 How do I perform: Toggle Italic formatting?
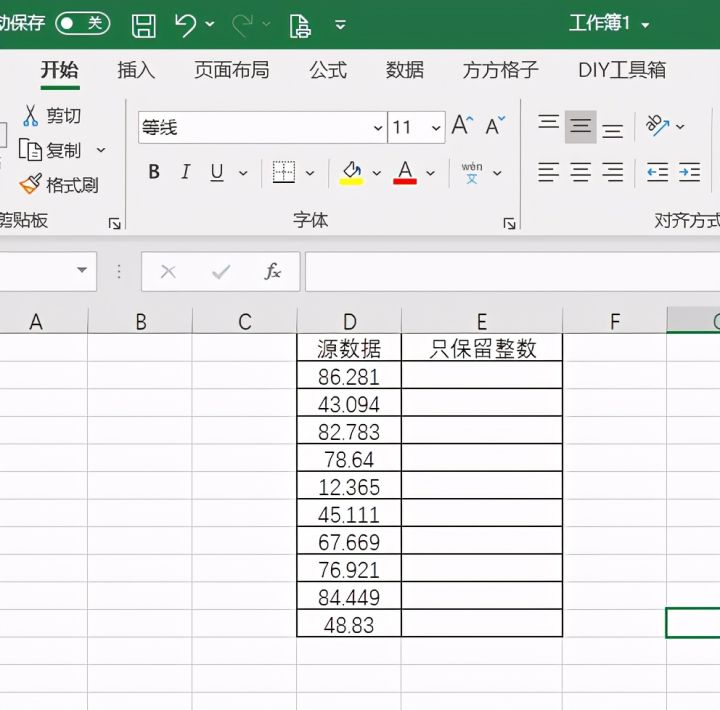coord(186,172)
